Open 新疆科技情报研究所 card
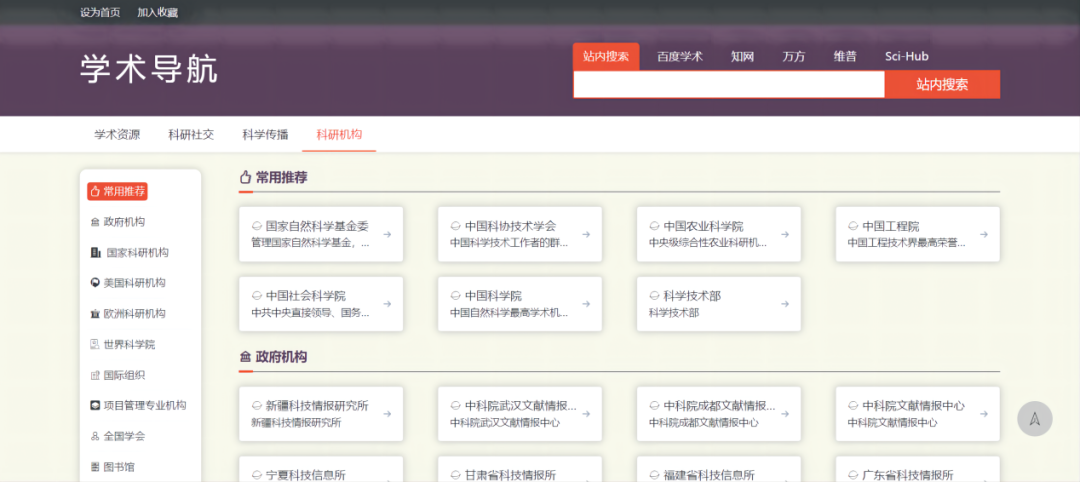Image resolution: width=1080 pixels, height=482 pixels. point(321,414)
